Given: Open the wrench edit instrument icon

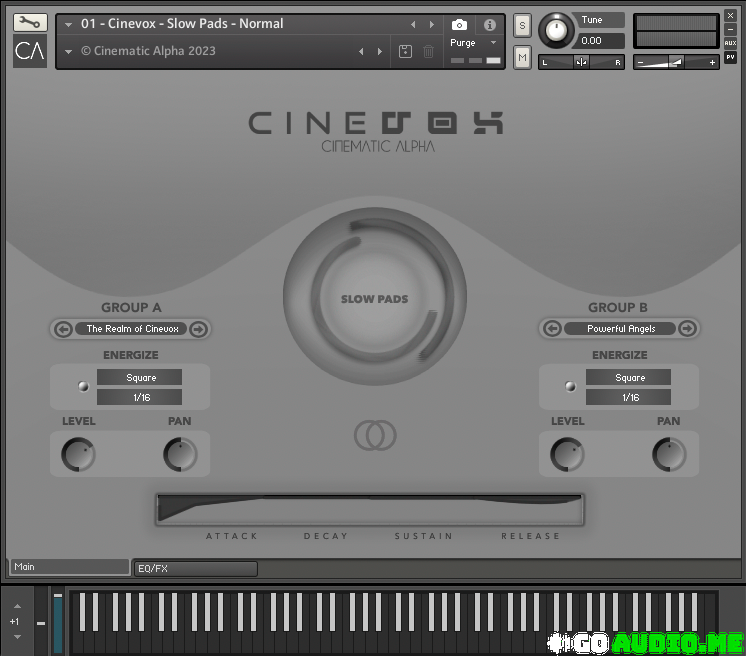Looking at the screenshot, I should pos(30,22).
